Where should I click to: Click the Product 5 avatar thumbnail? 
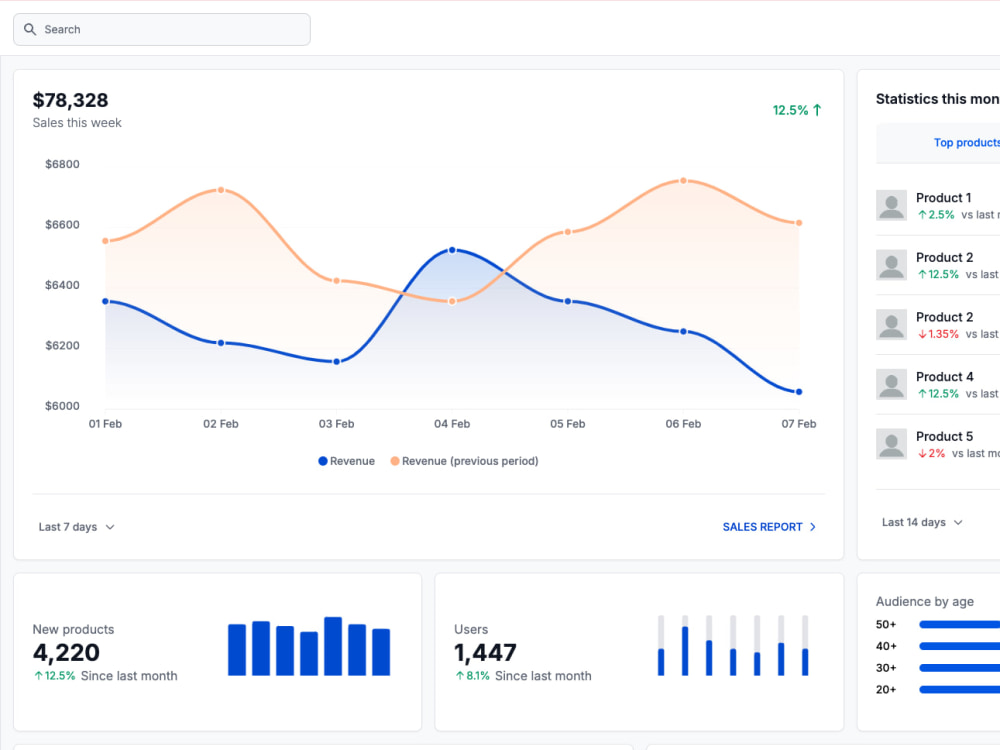coord(892,444)
